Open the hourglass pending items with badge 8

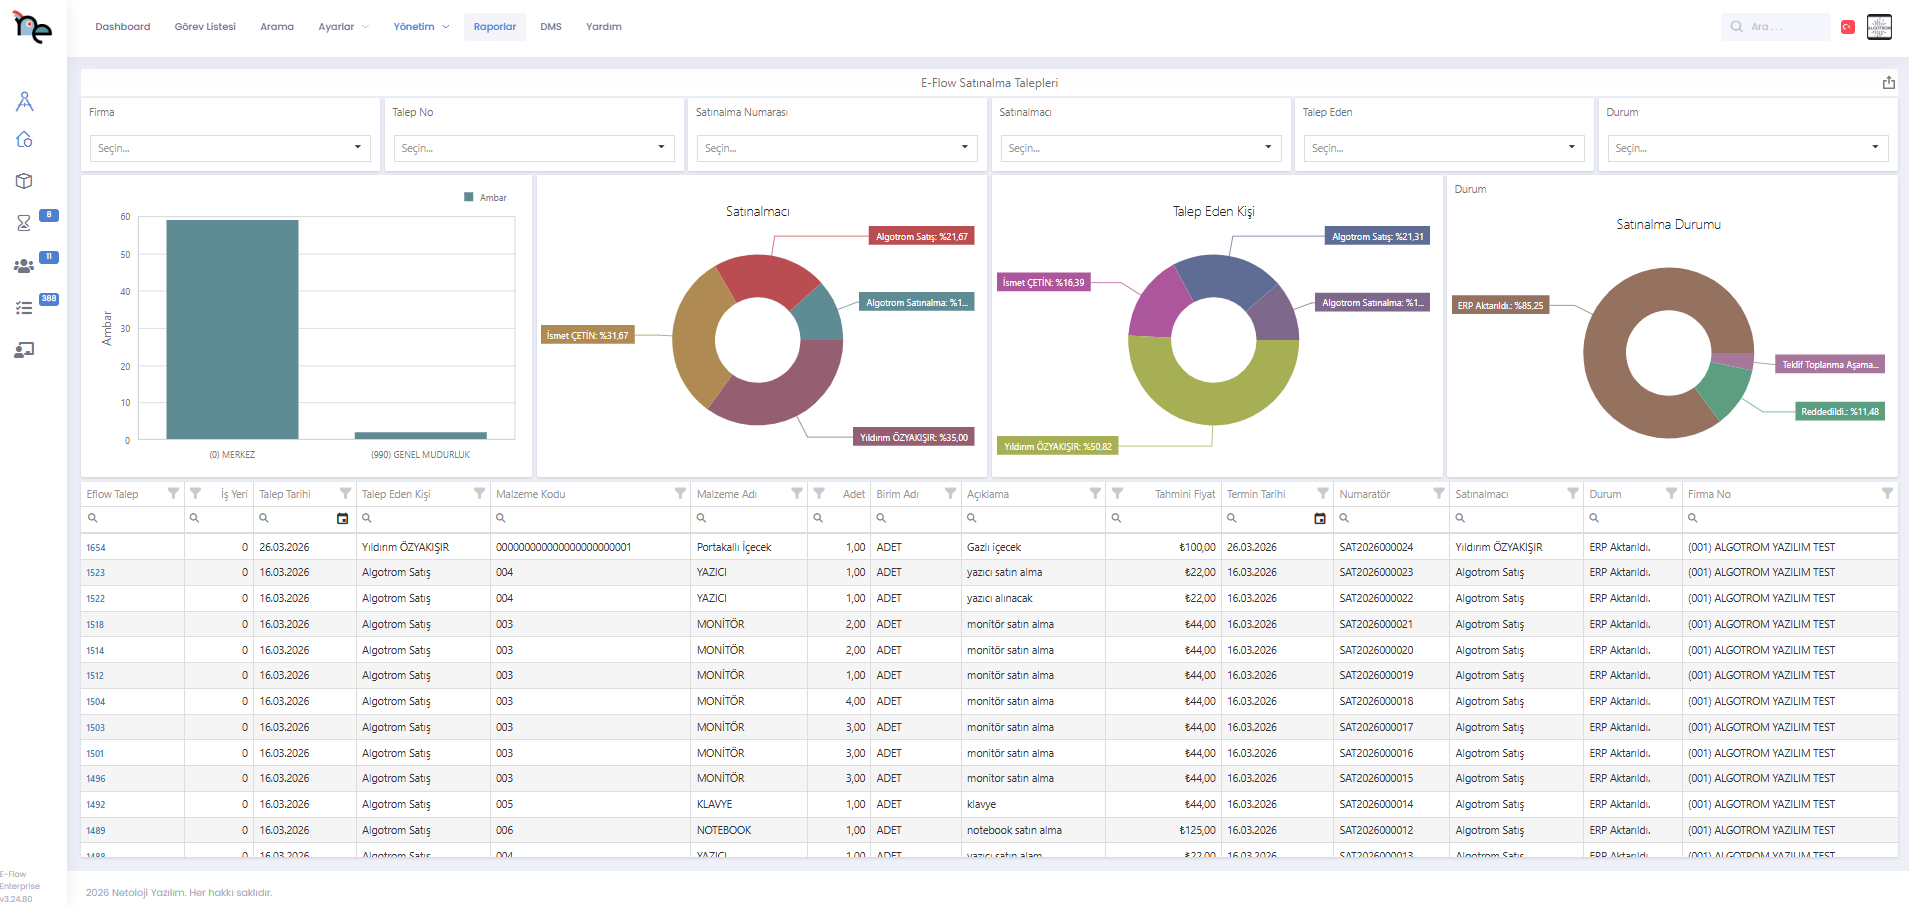pos(24,223)
